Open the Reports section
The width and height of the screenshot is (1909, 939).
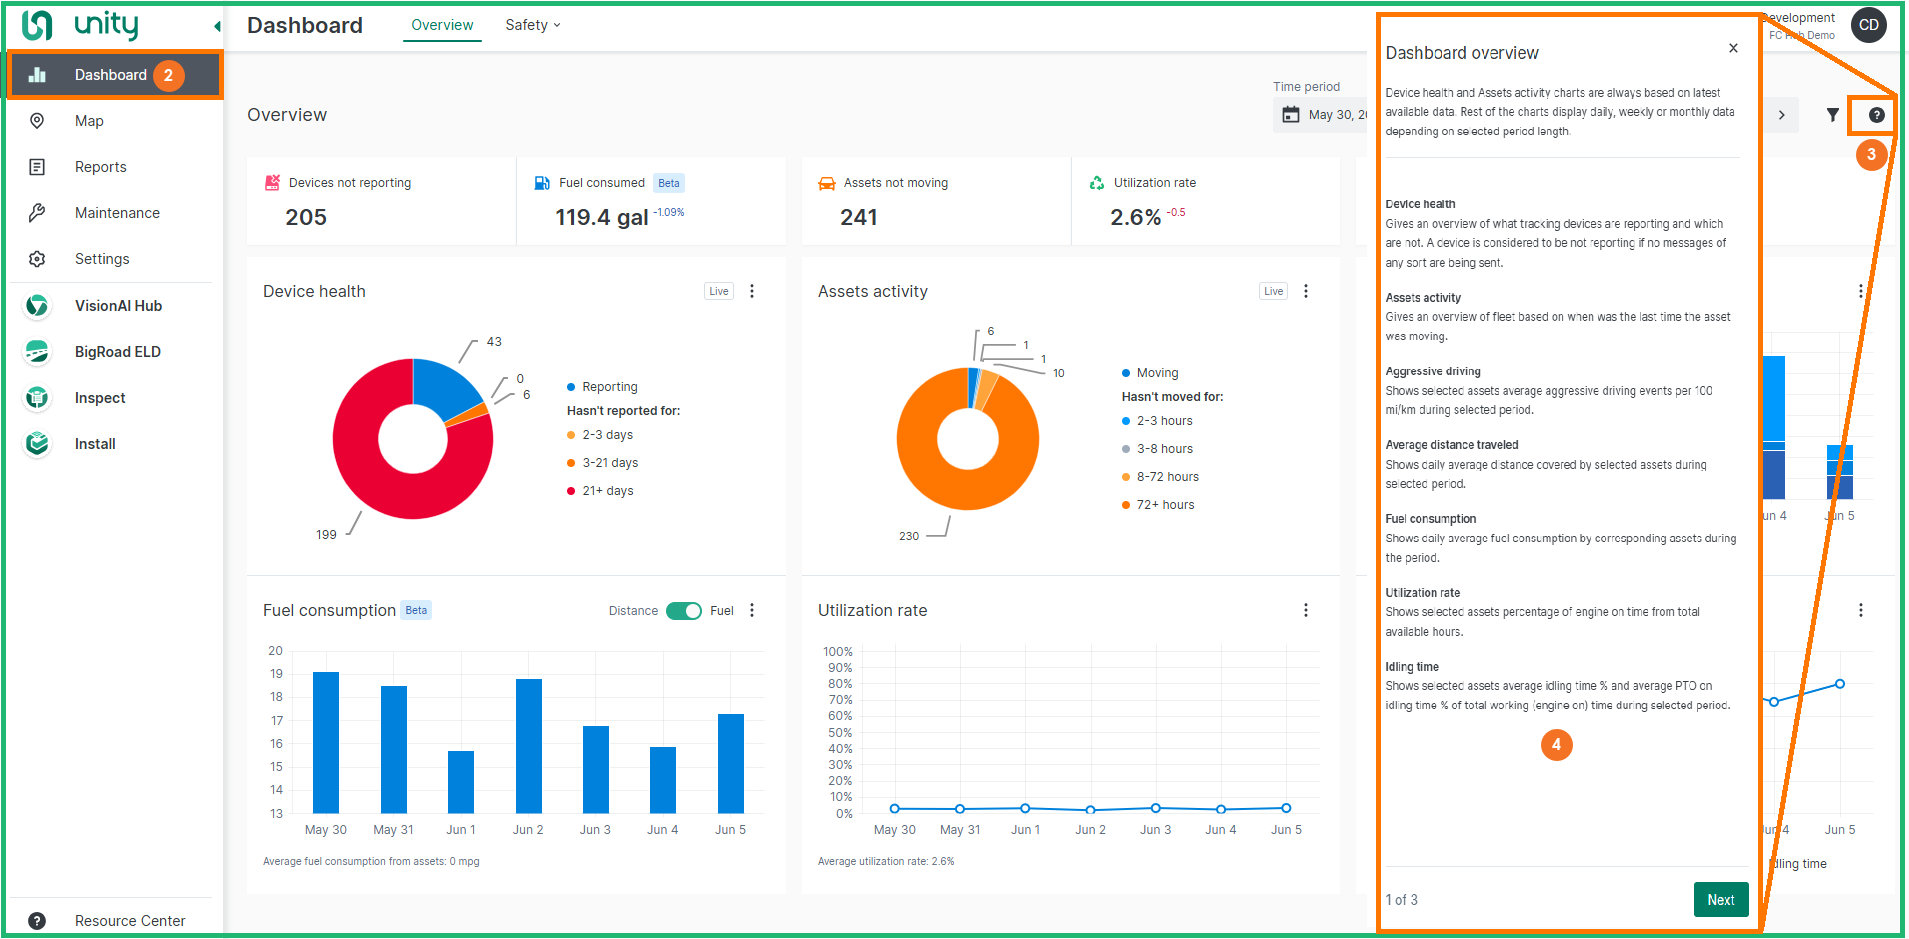[x=100, y=166]
